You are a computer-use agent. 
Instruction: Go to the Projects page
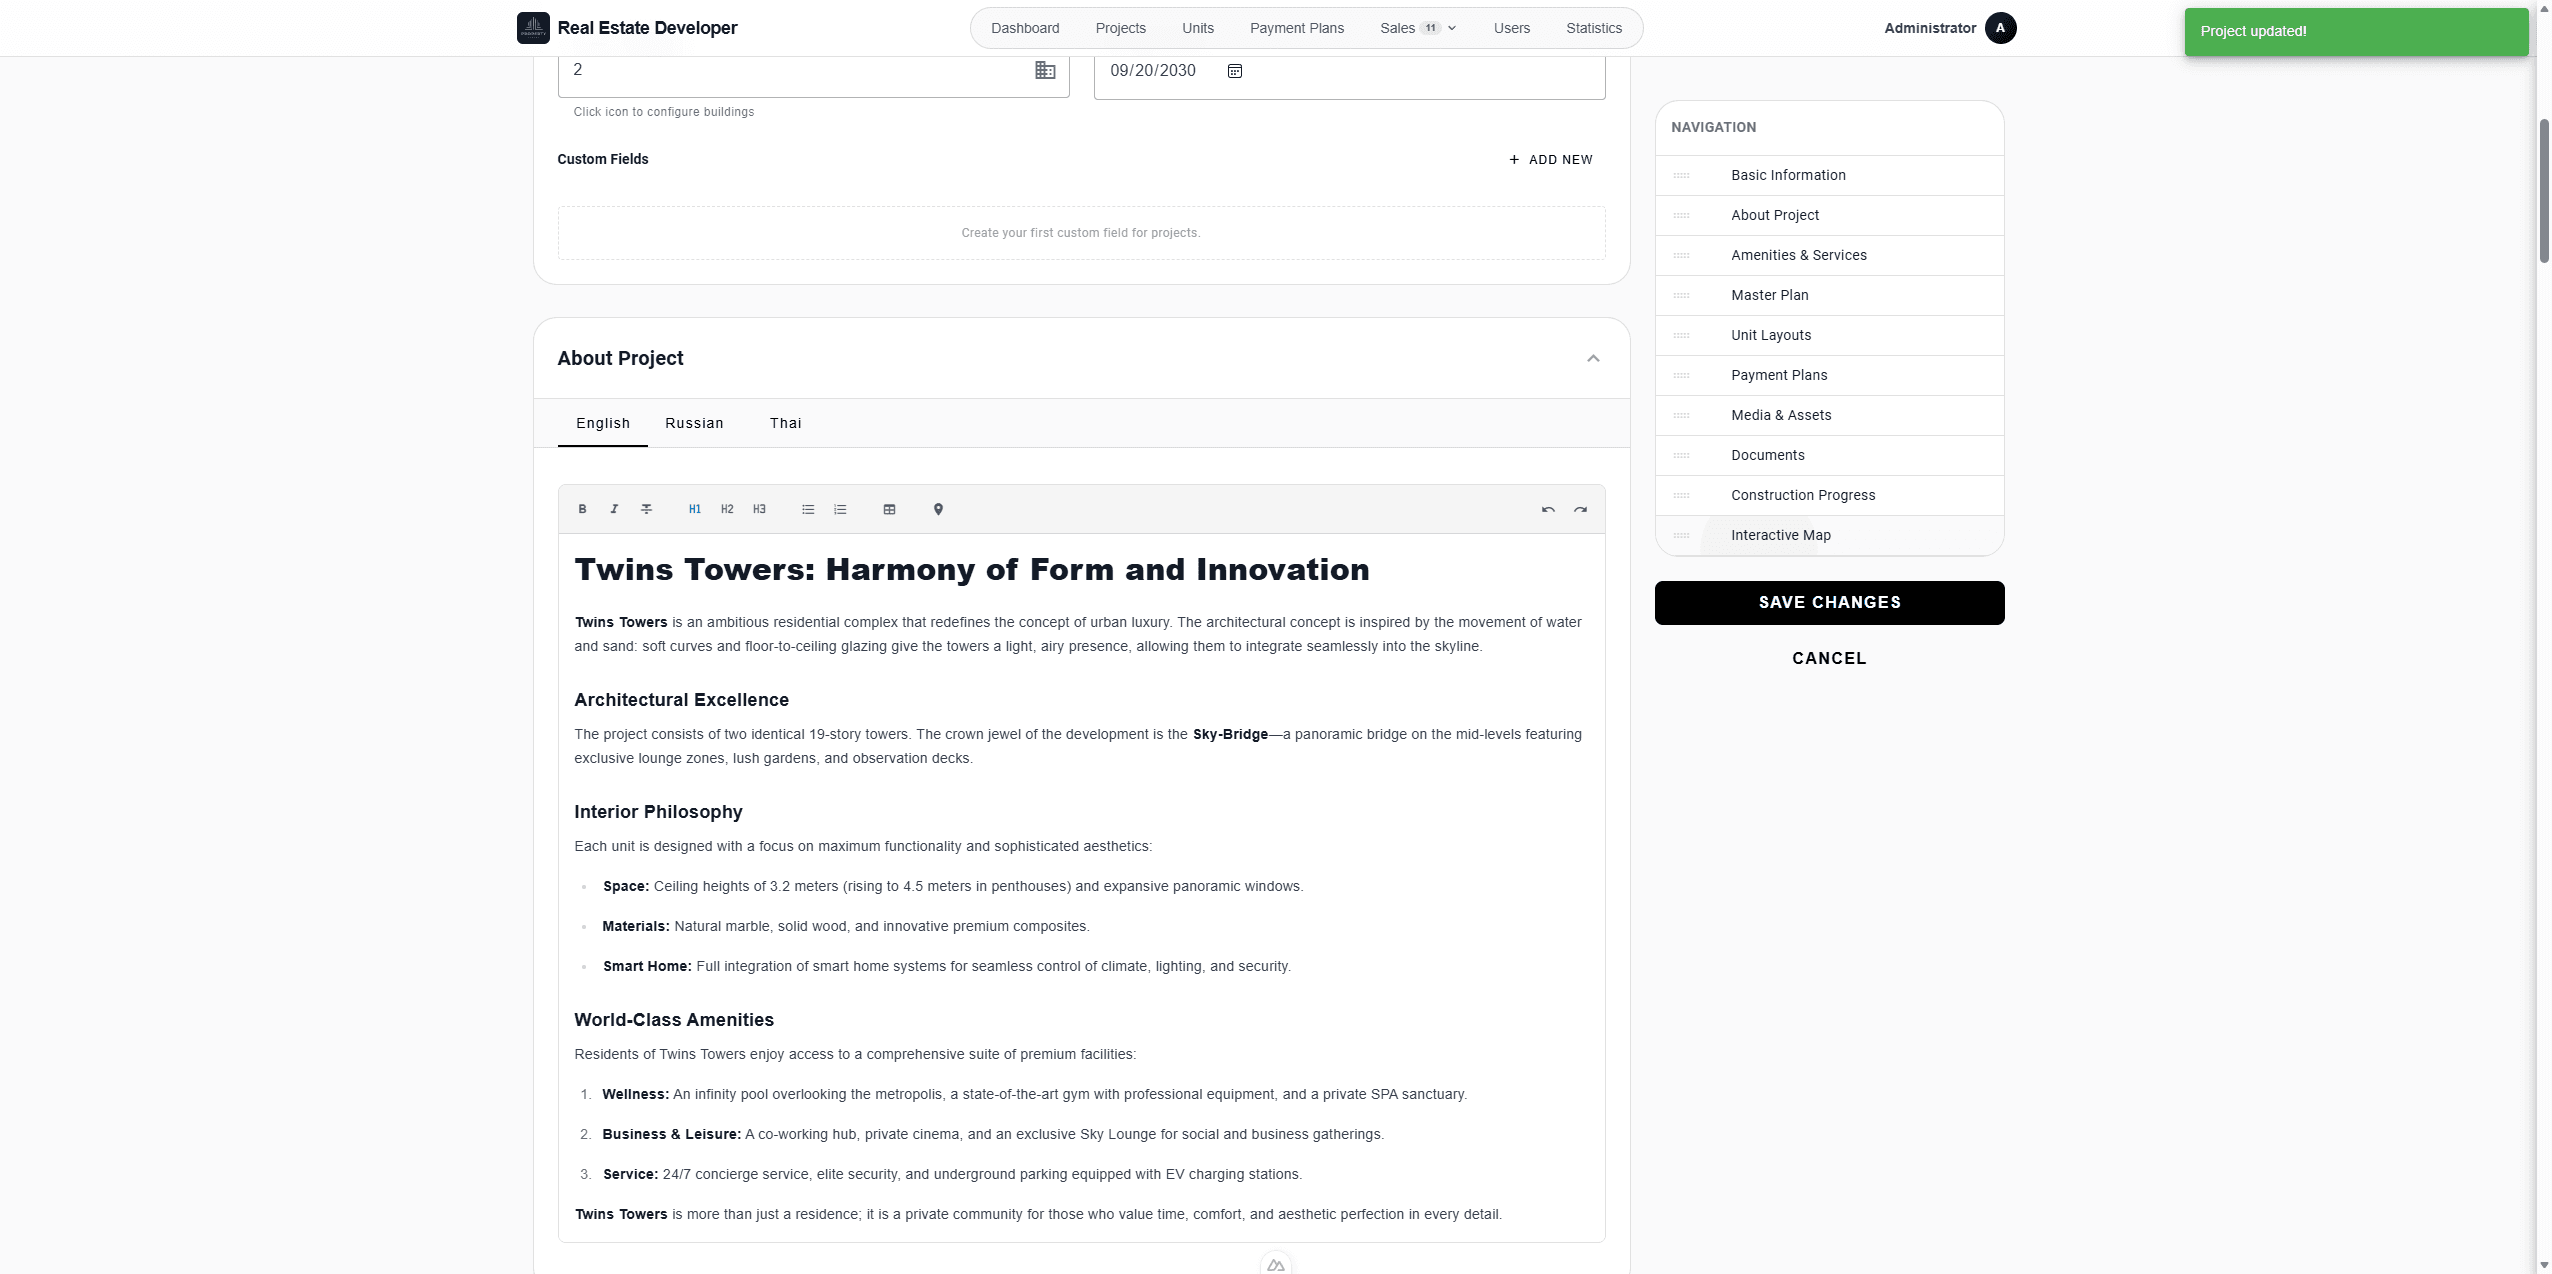pyautogui.click(x=1120, y=28)
